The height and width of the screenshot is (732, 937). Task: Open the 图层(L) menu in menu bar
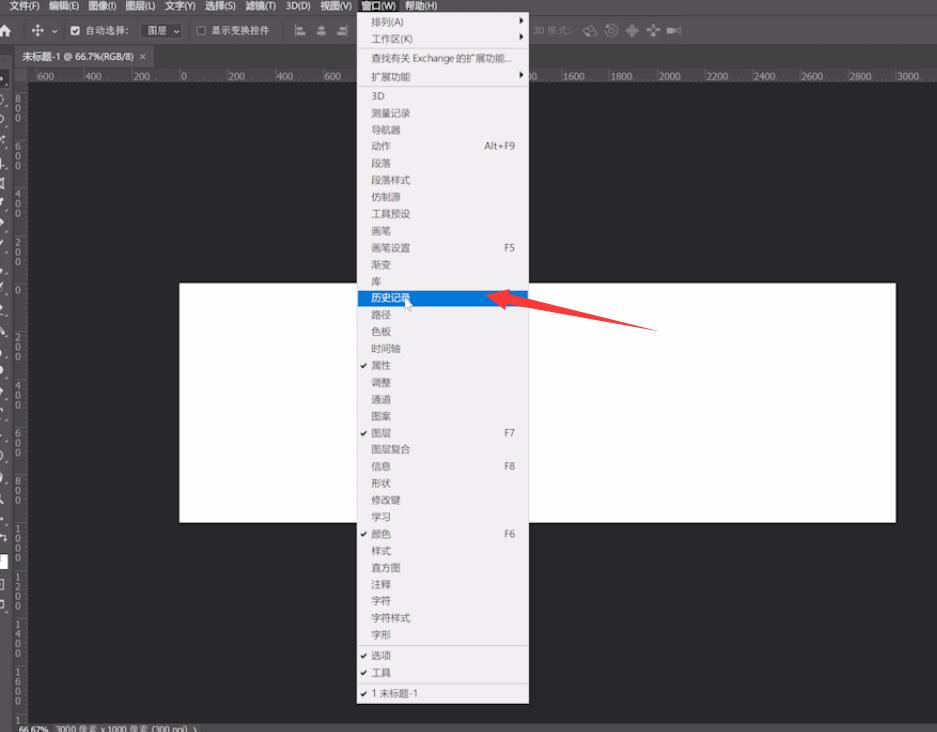coord(140,6)
